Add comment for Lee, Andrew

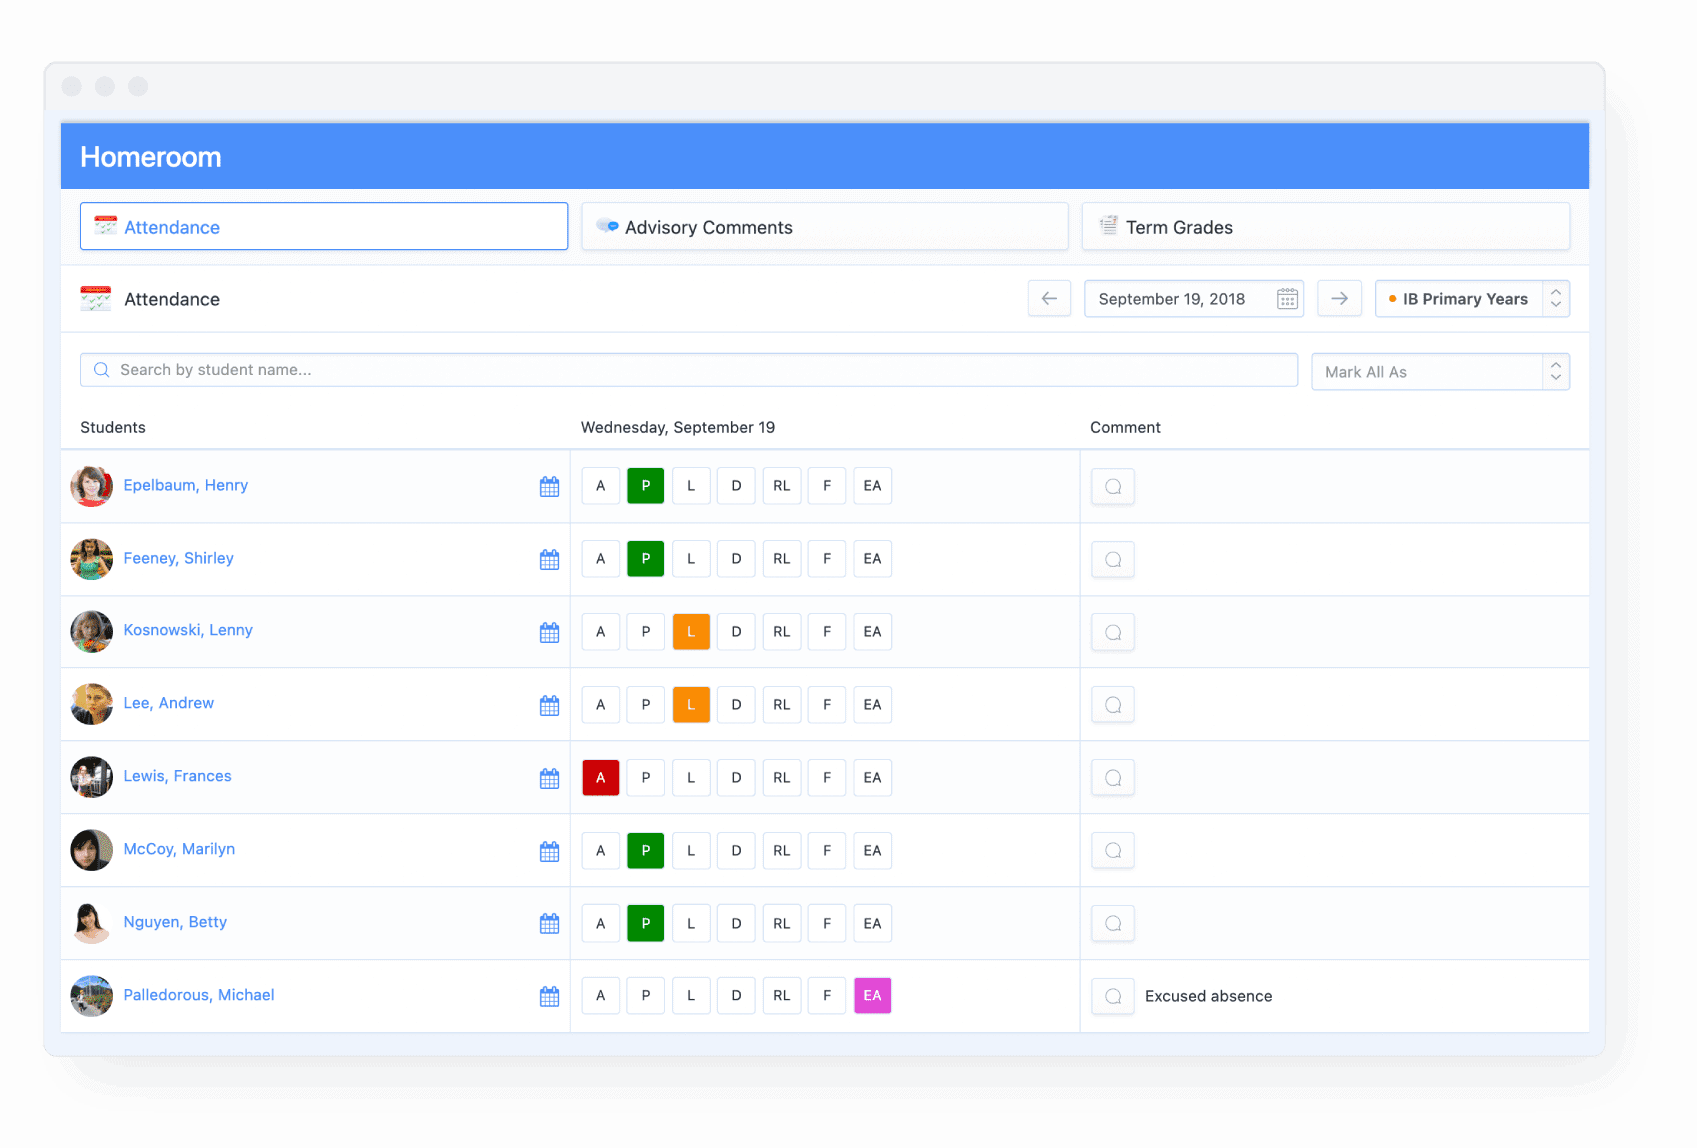tap(1113, 706)
